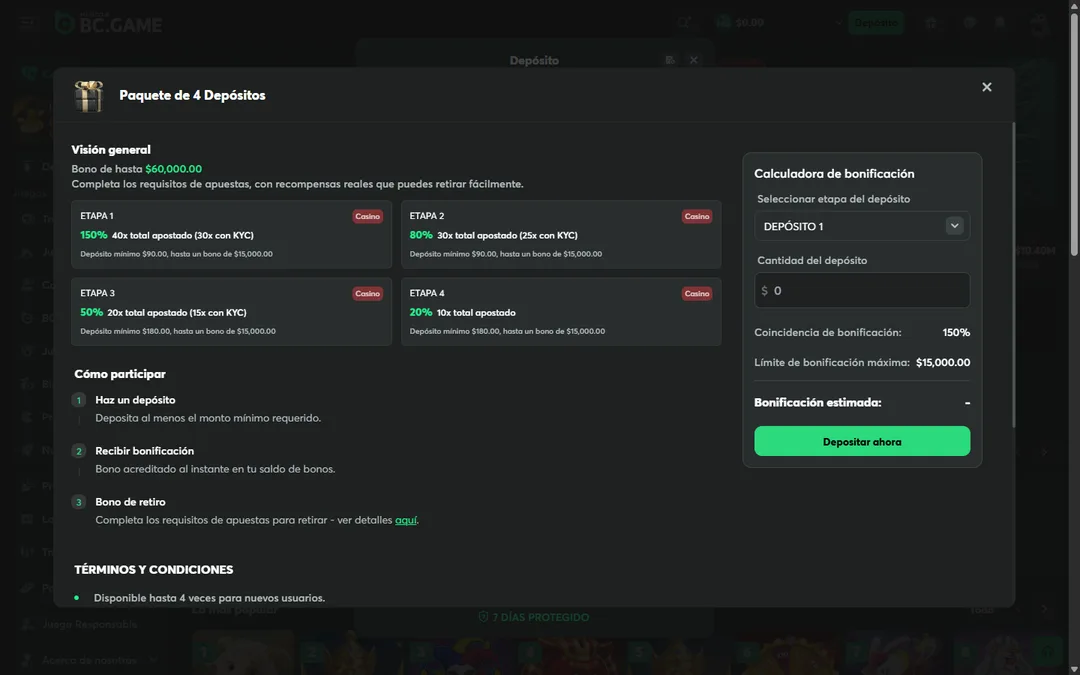This screenshot has height=675, width=1080.
Task: Focus the Cantidad del depósito amount field
Action: click(x=862, y=290)
